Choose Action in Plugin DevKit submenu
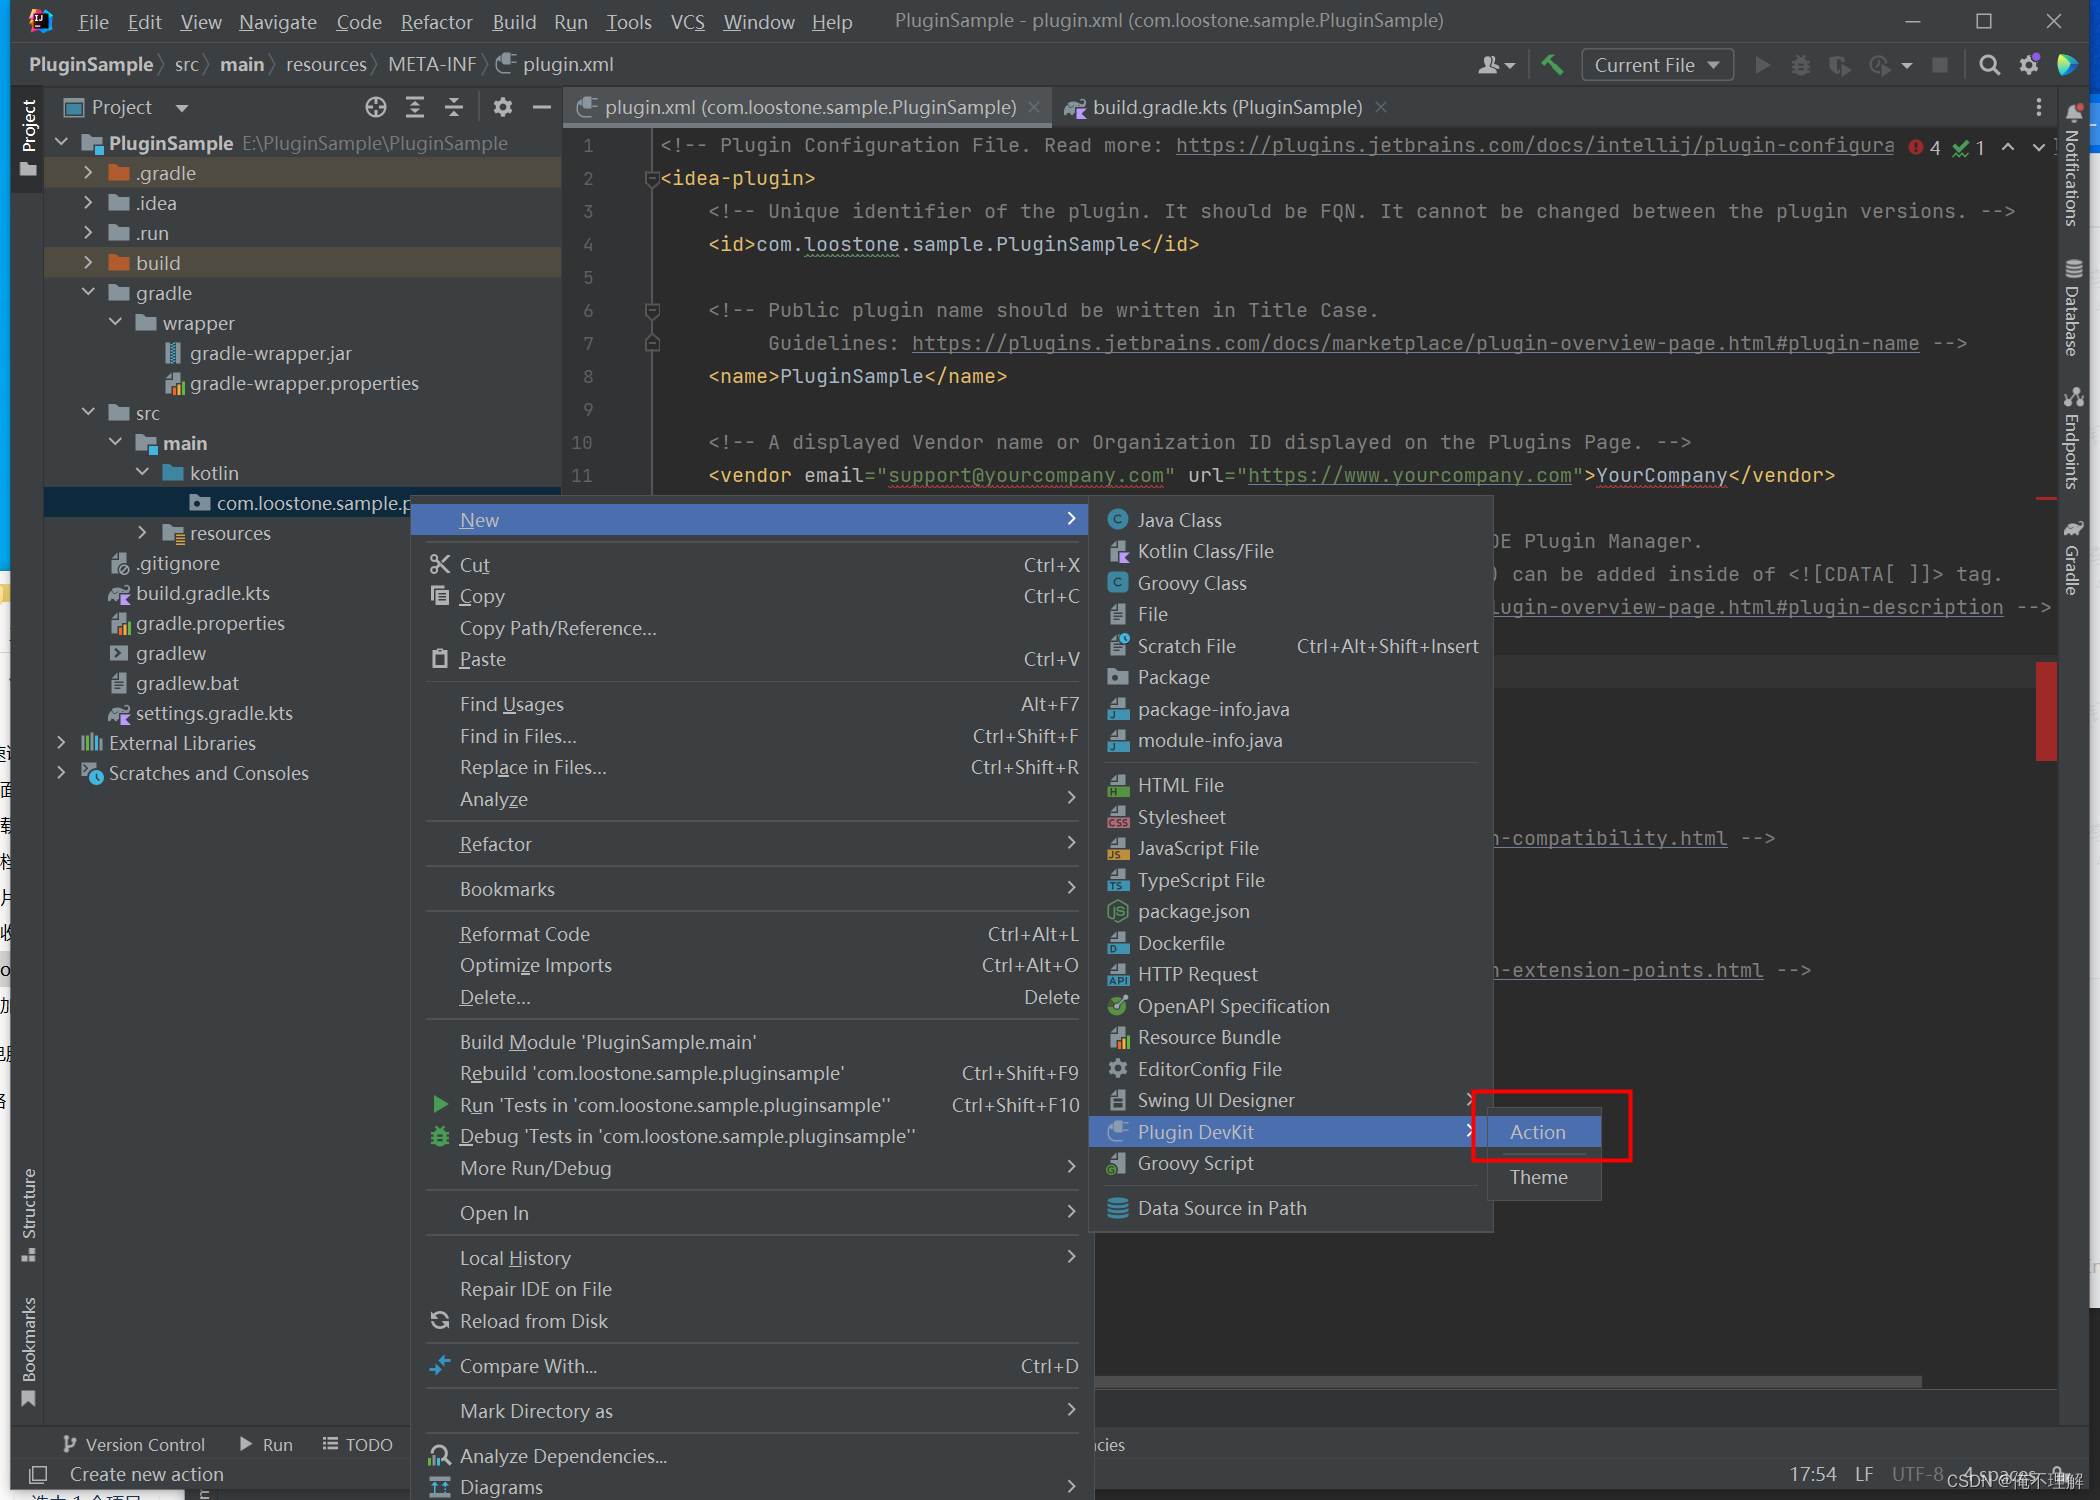2100x1500 pixels. [x=1544, y=1132]
